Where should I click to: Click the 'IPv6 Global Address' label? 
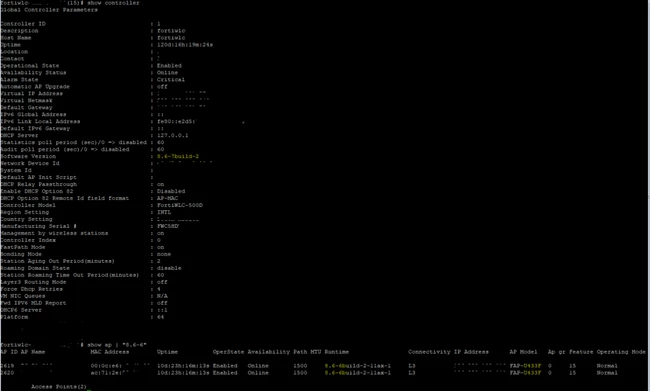[33, 114]
